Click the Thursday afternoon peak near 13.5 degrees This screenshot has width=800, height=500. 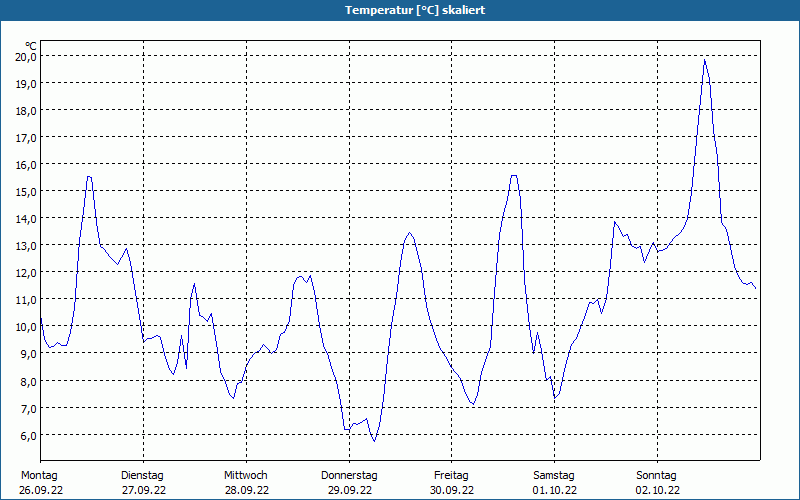[x=410, y=233]
